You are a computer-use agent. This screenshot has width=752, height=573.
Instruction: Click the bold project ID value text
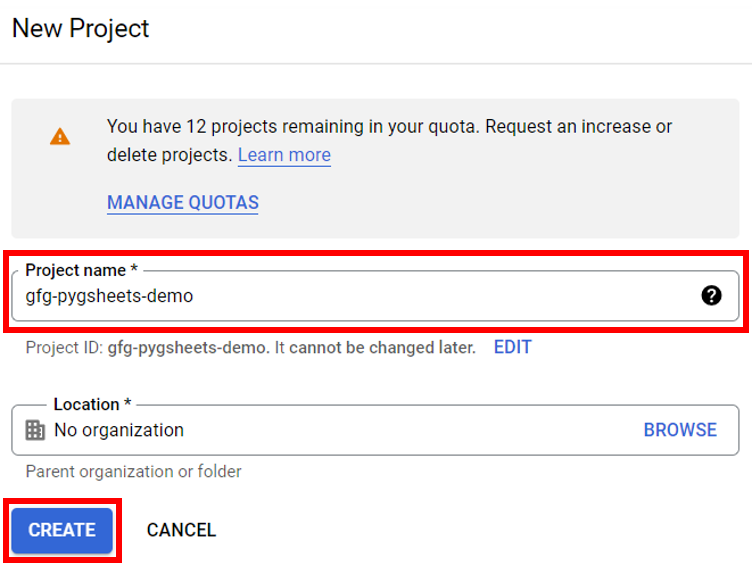[x=187, y=348]
